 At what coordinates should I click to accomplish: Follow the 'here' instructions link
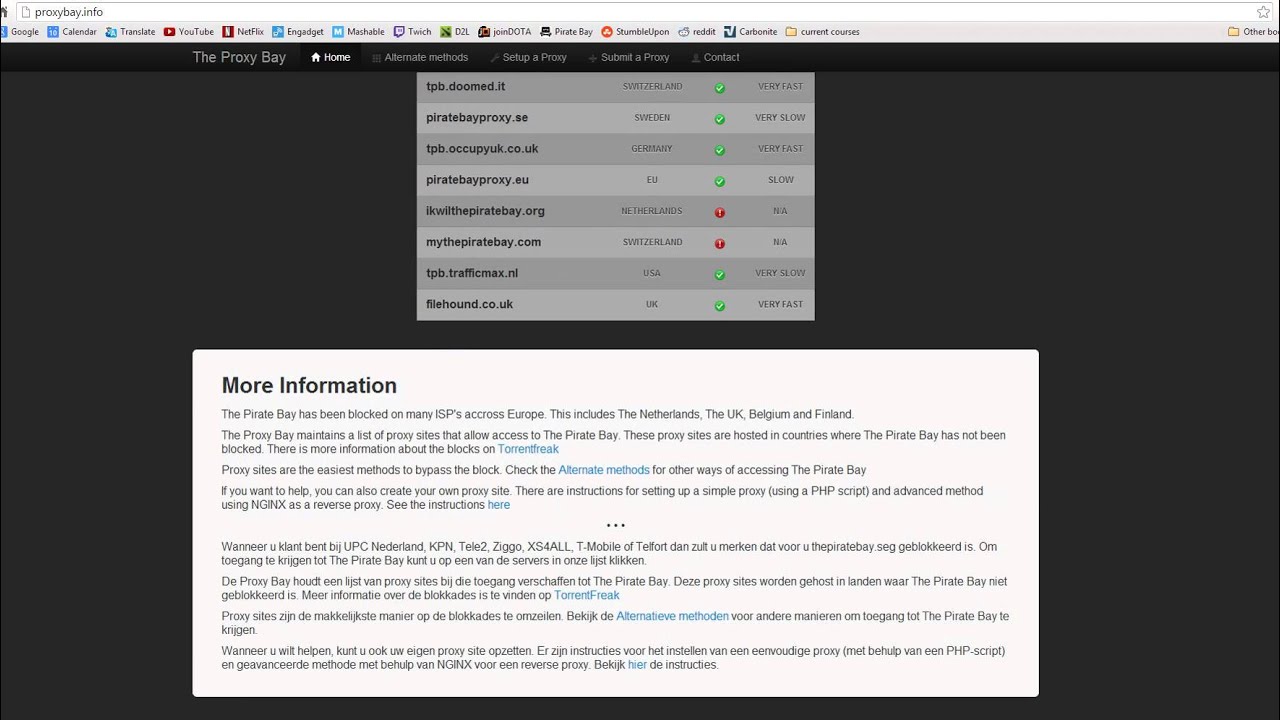(498, 505)
